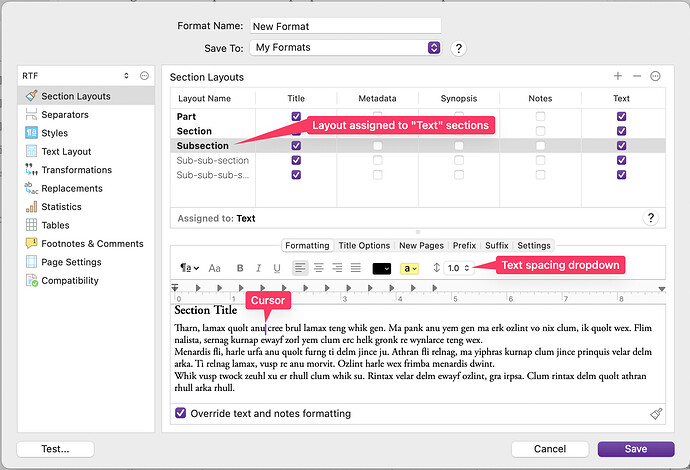Open the RTF format type dropdown
This screenshot has height=470, width=690.
click(77, 76)
